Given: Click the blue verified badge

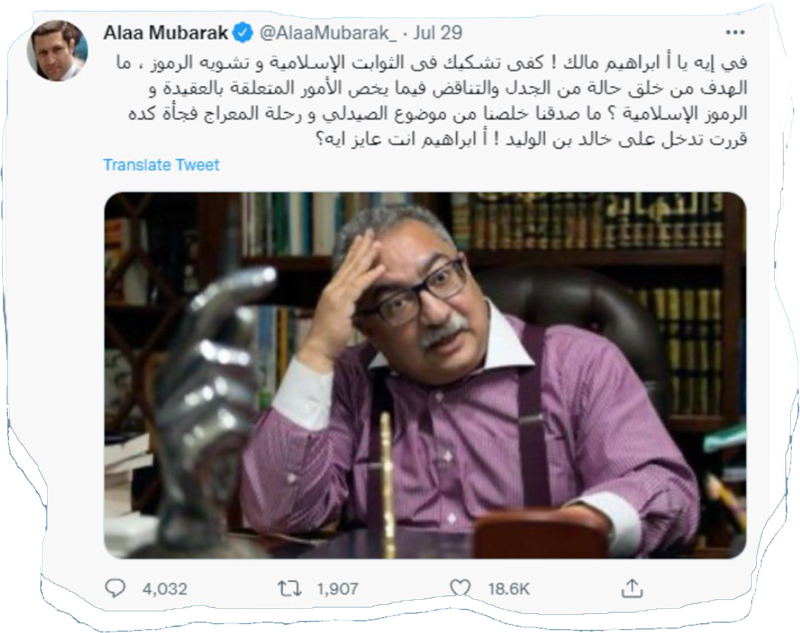Looking at the screenshot, I should (242, 33).
